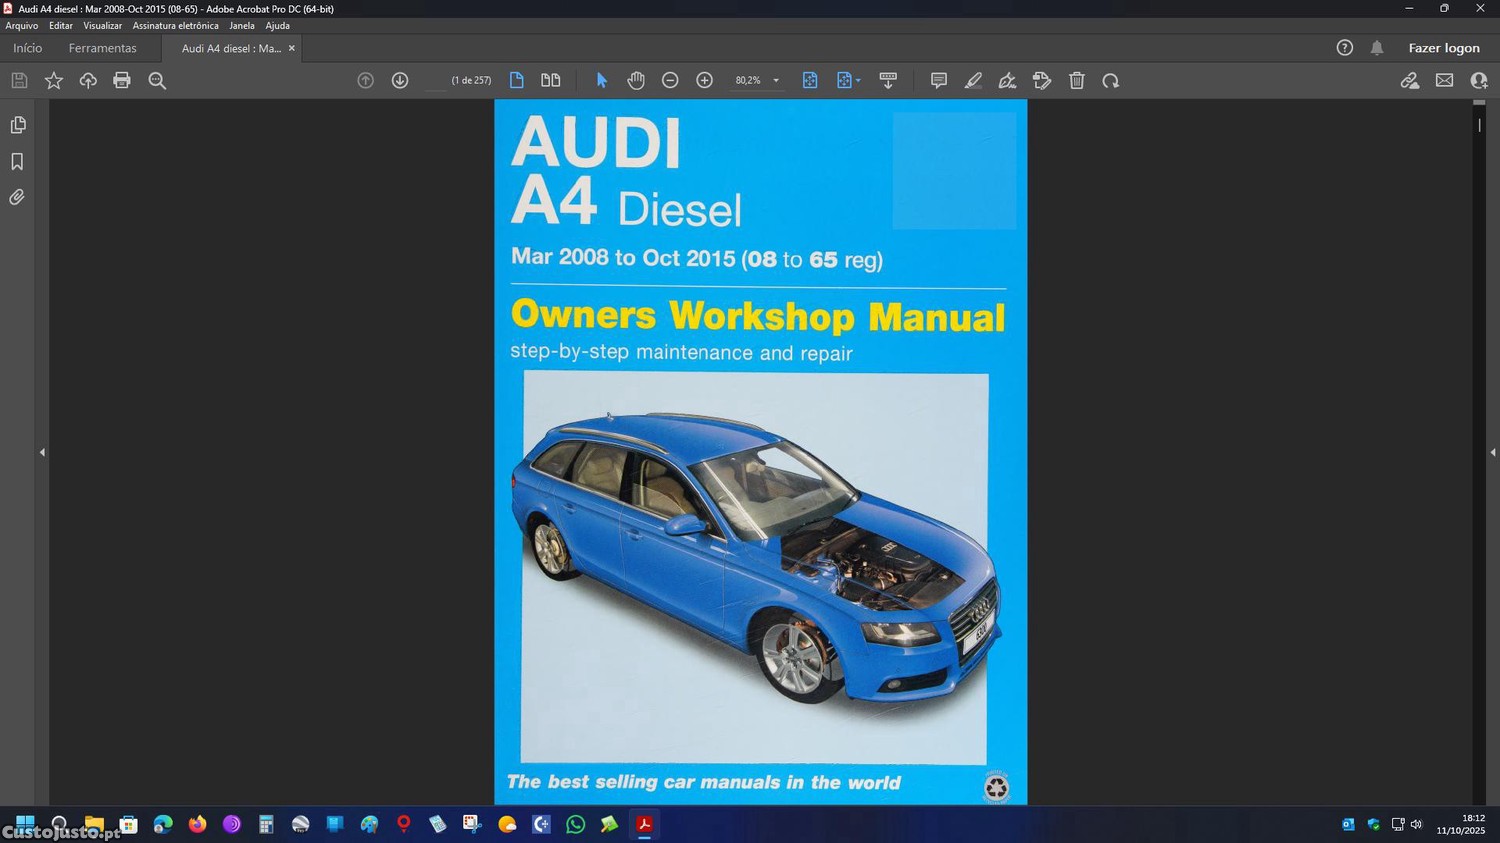Click the print file icon
Screen dimensions: 1500x843
pos(122,81)
